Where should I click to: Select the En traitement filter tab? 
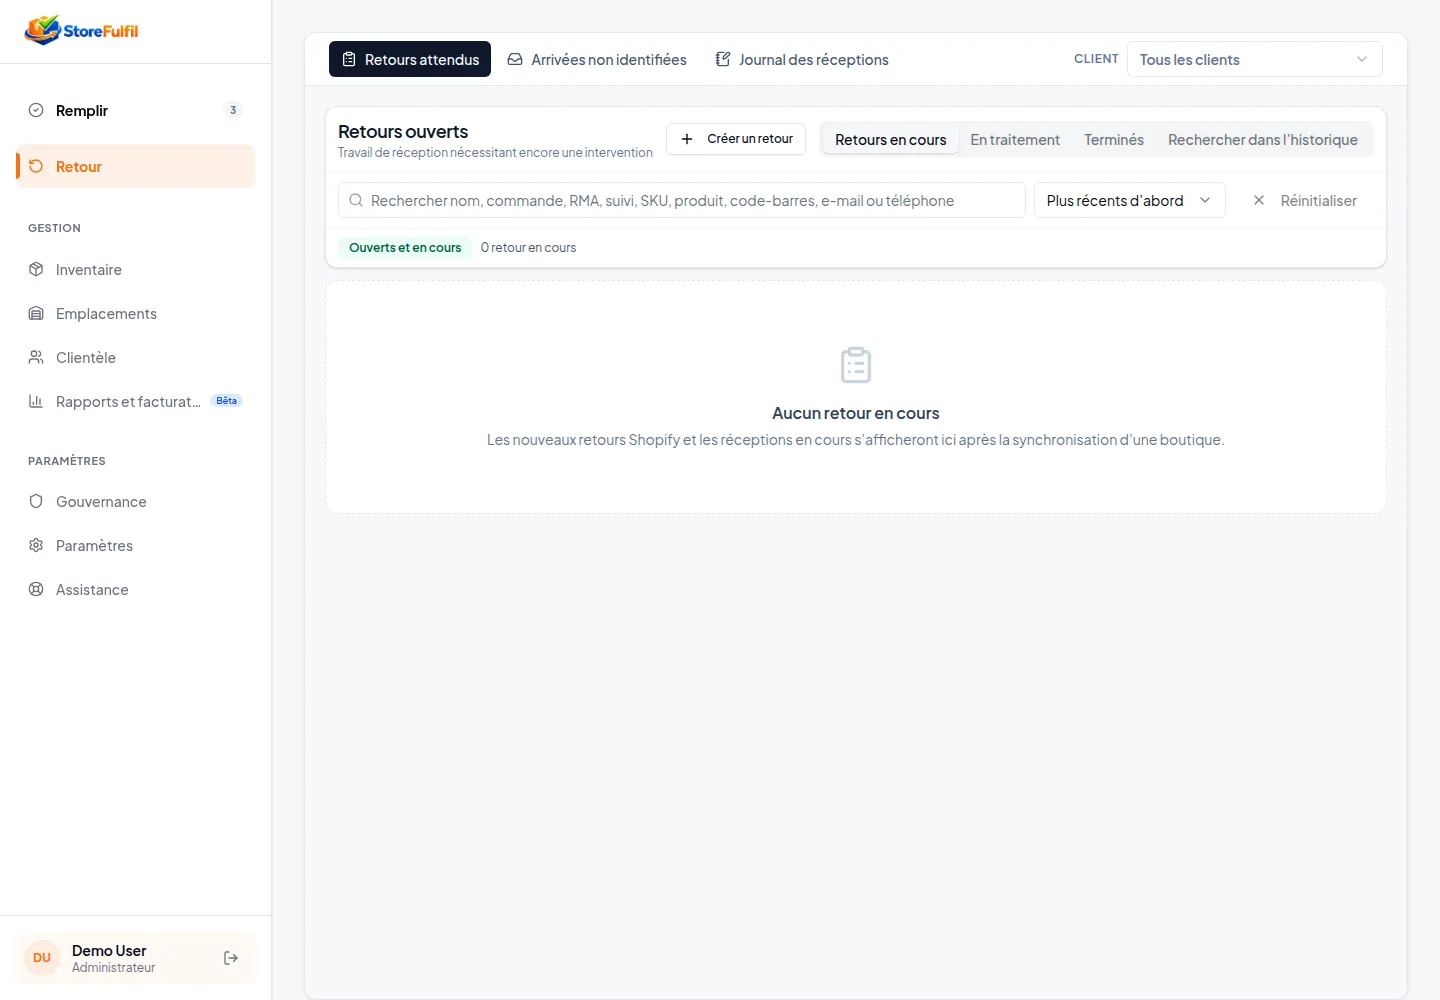point(1015,139)
